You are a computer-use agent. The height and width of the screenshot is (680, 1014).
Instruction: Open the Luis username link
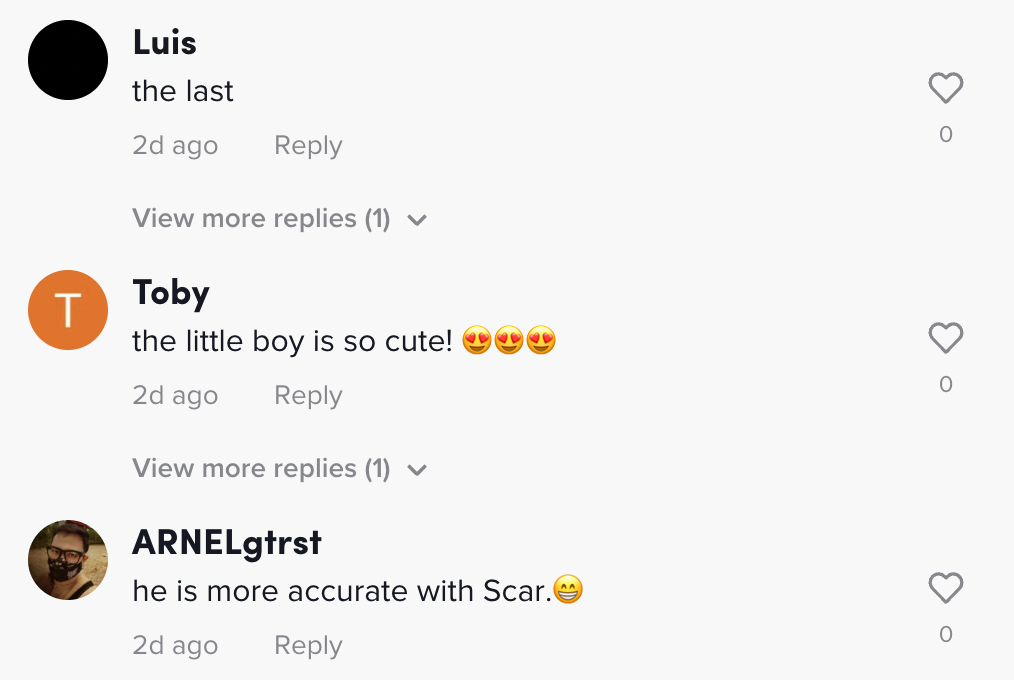coord(164,42)
